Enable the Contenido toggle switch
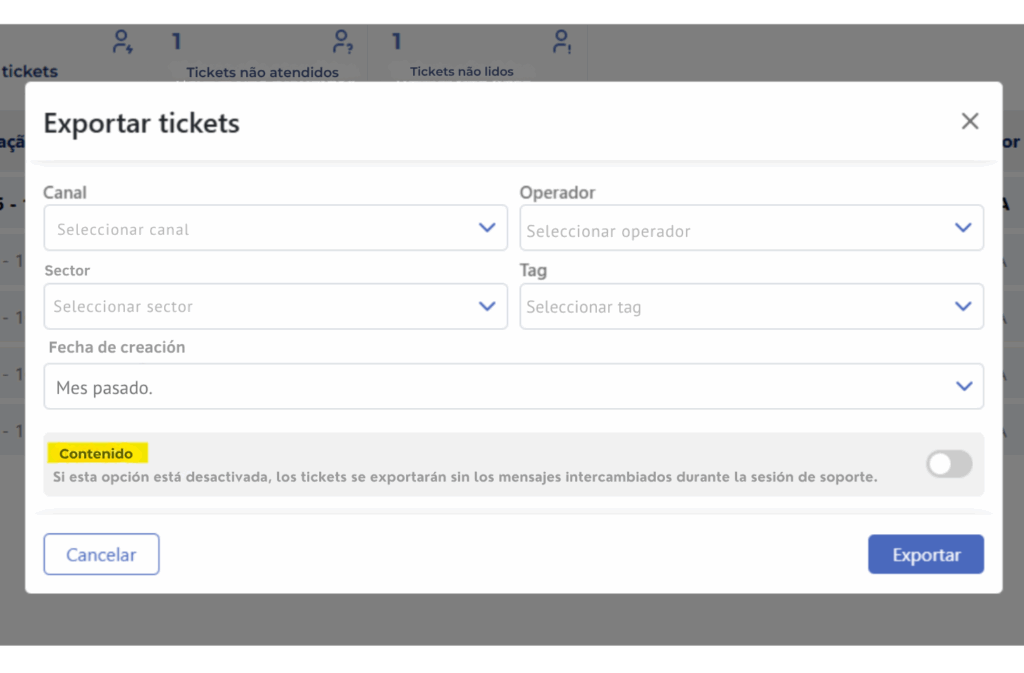 [x=948, y=464]
